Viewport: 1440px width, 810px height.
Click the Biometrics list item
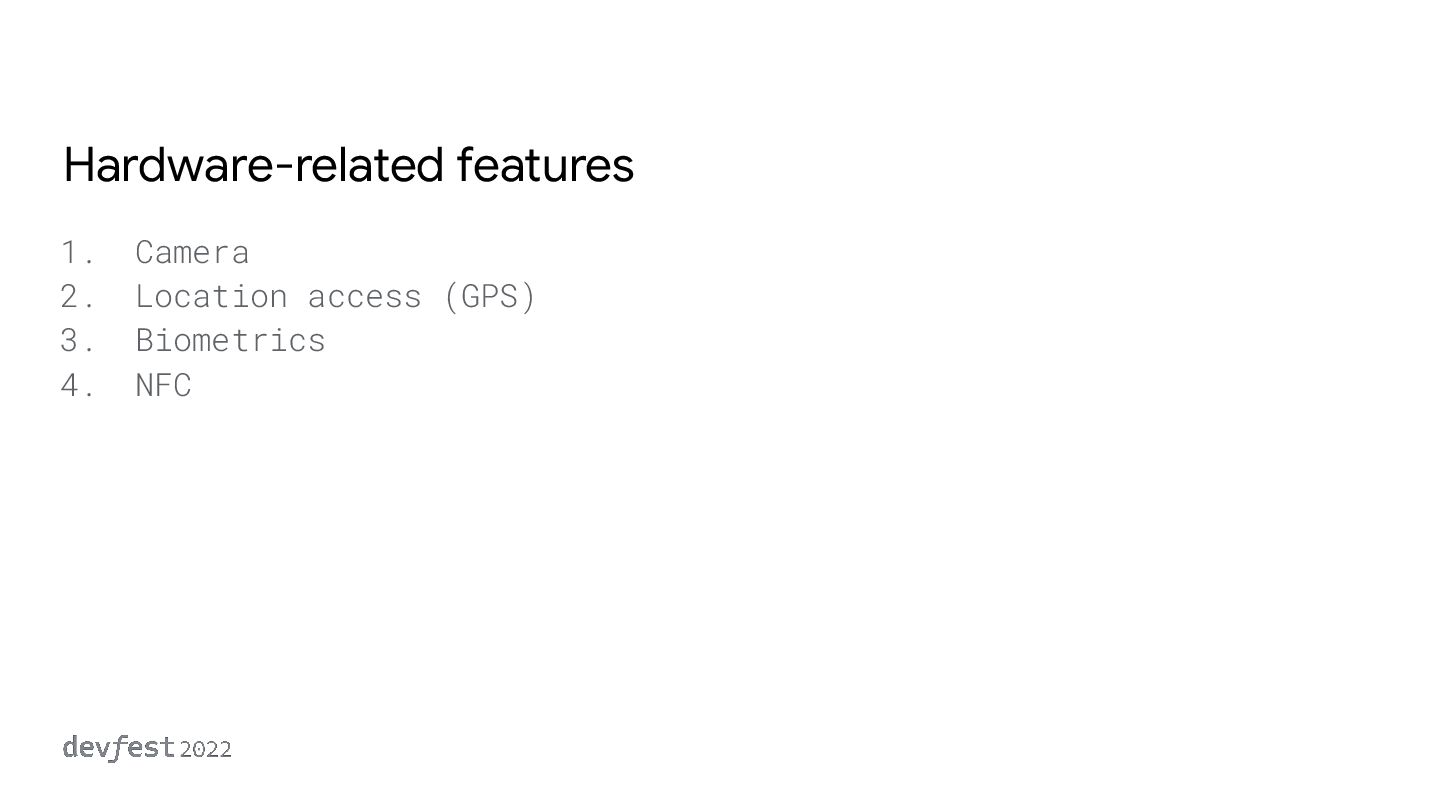pos(230,340)
